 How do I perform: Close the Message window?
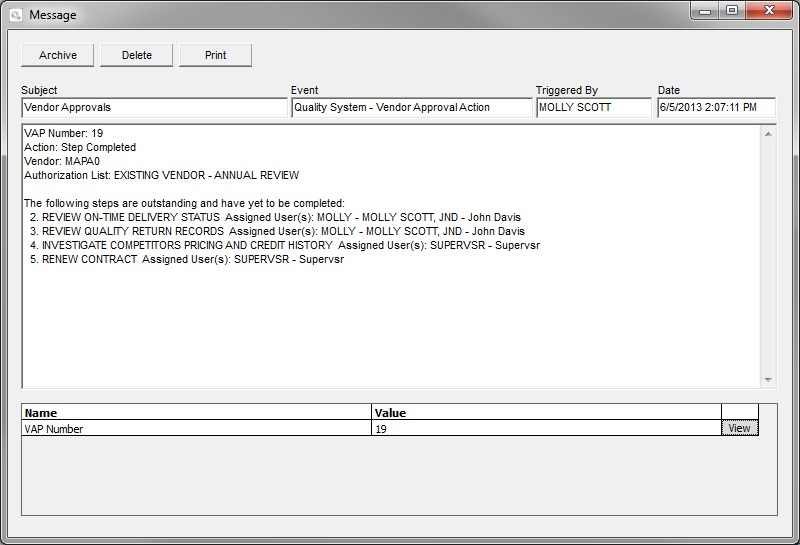tap(769, 11)
